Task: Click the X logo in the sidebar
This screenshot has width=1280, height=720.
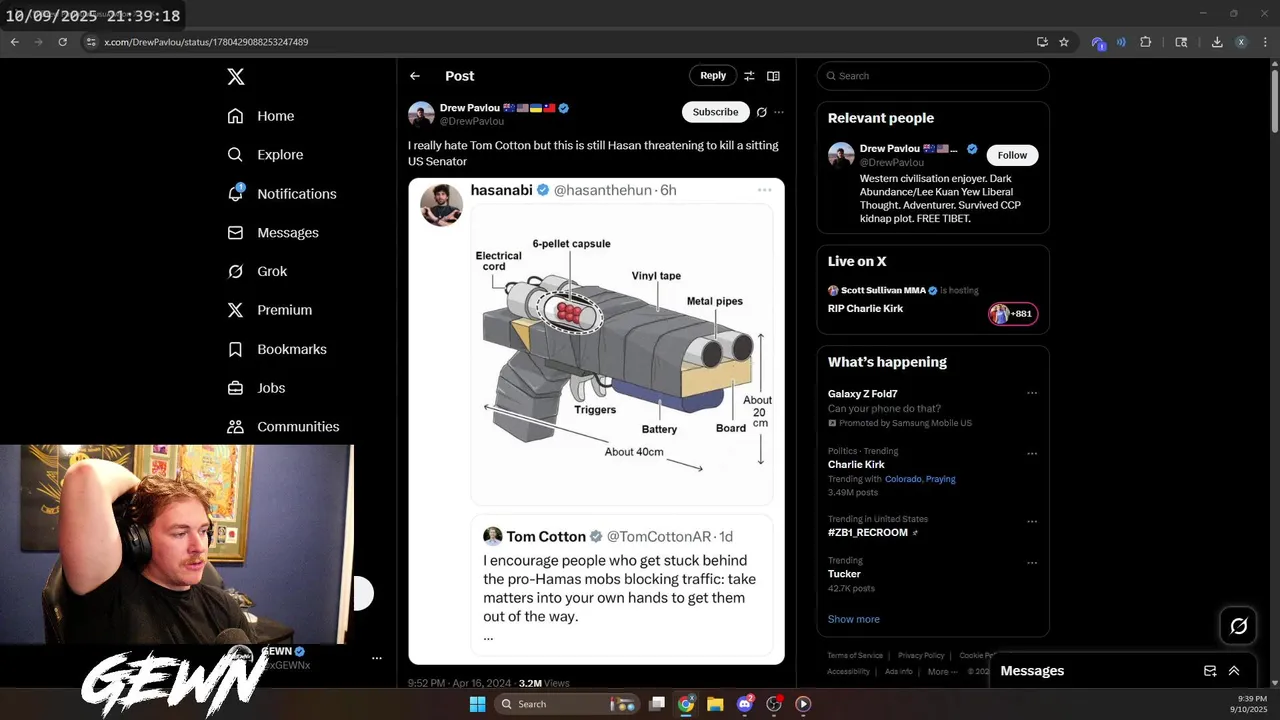Action: tap(235, 77)
